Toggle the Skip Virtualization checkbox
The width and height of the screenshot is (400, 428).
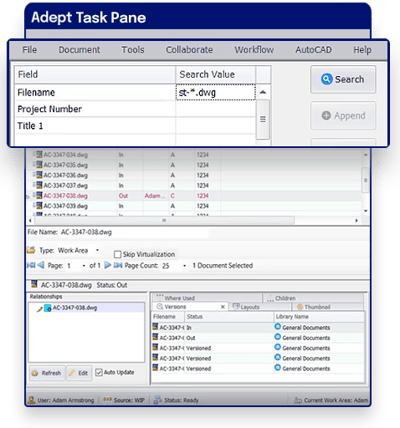[x=117, y=255]
